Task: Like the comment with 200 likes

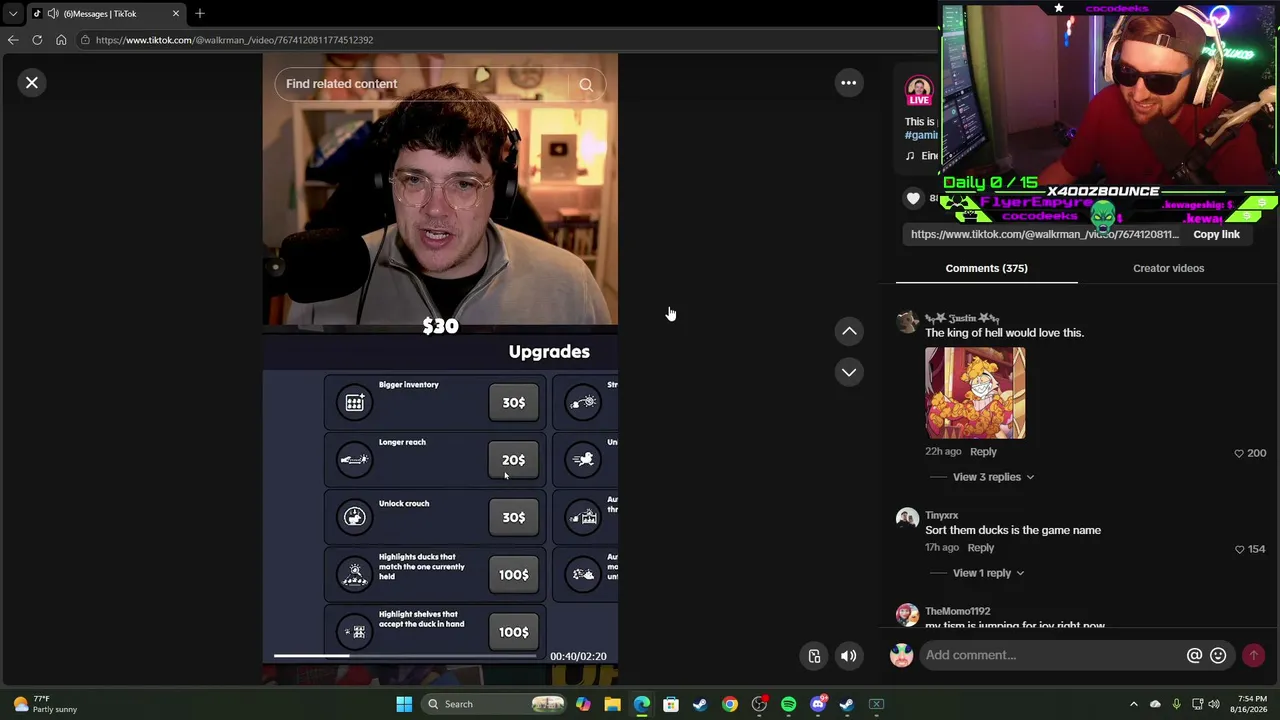Action: tap(1239, 453)
